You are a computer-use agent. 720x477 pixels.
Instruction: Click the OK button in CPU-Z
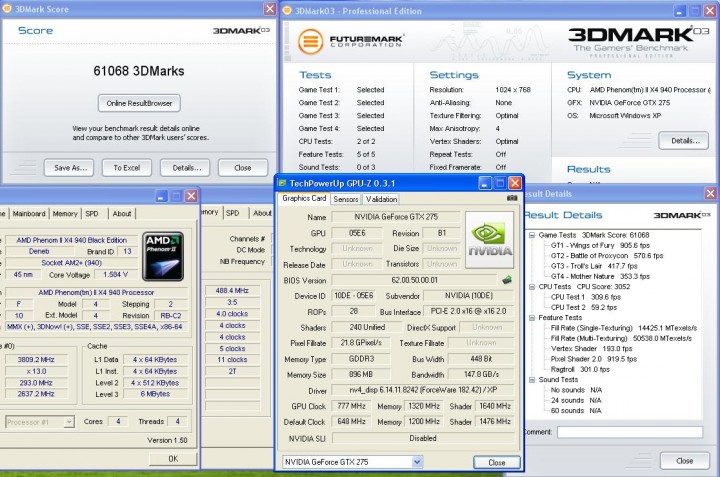click(173, 458)
